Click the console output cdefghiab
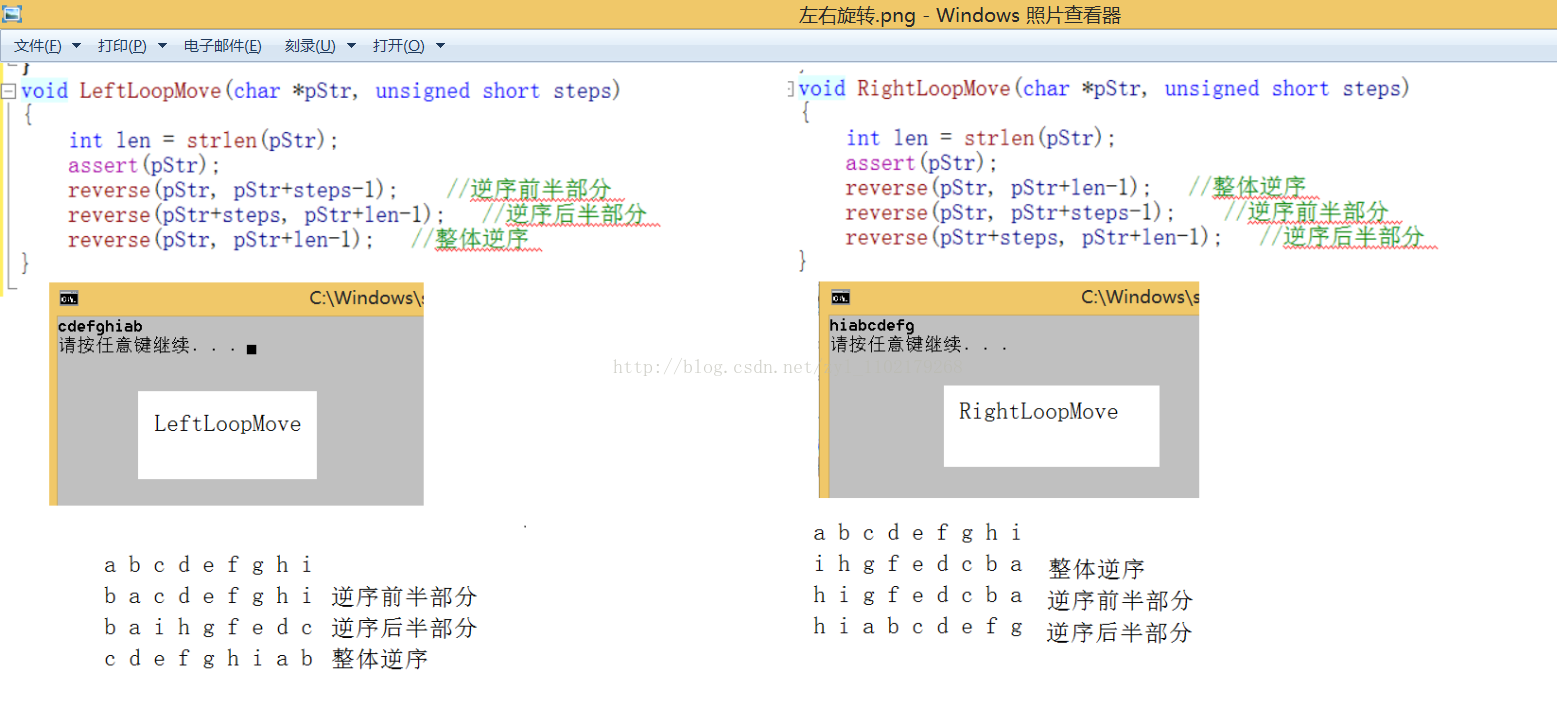The height and width of the screenshot is (713, 1557). (x=100, y=327)
